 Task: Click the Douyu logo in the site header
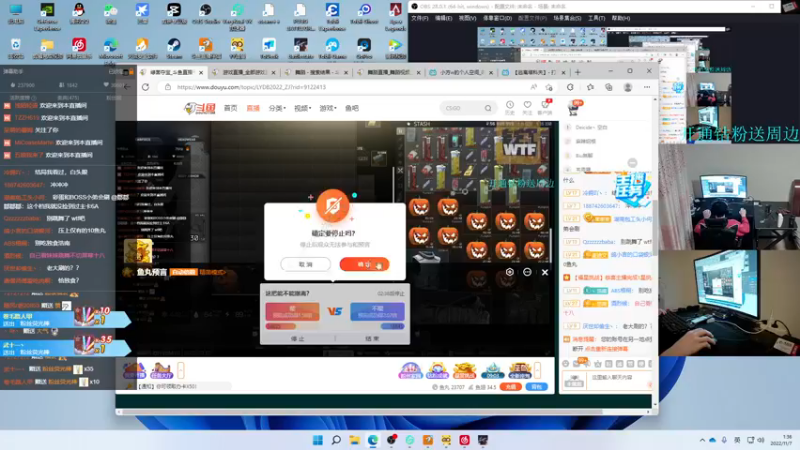pyautogui.click(x=199, y=108)
